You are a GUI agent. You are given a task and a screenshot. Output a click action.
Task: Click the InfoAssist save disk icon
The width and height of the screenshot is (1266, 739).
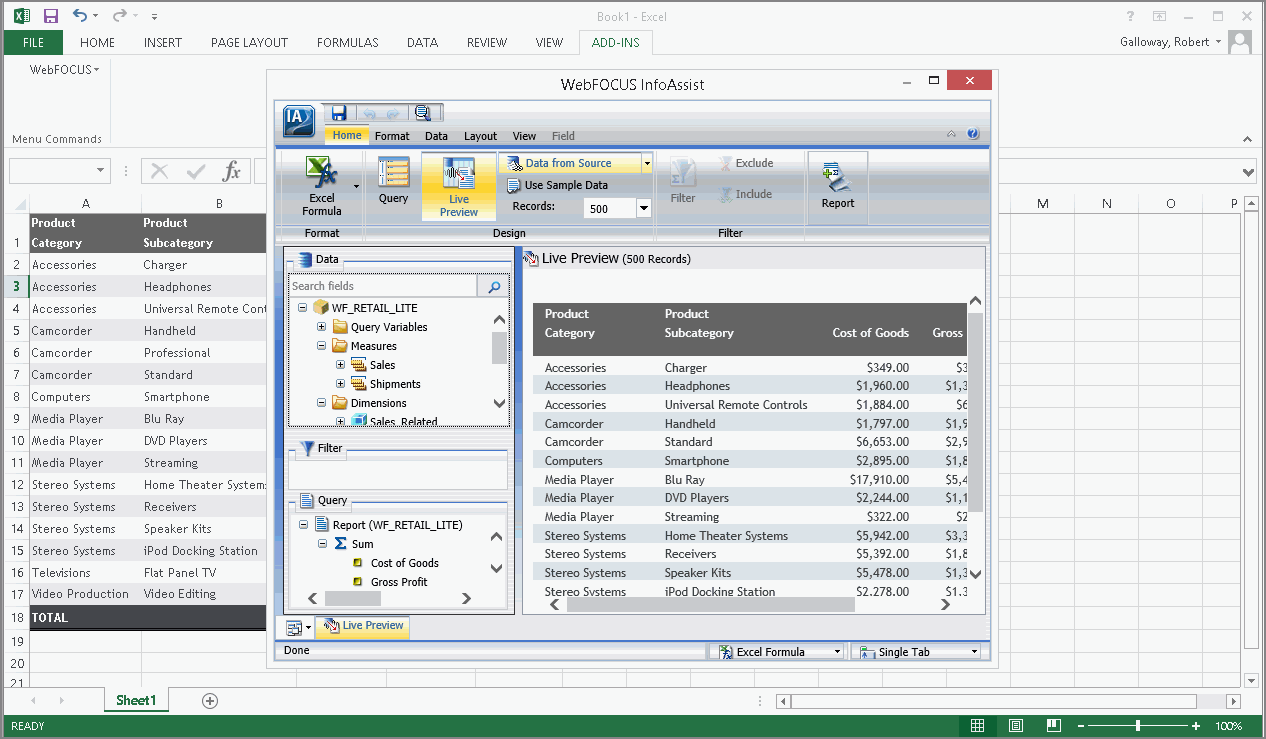339,113
